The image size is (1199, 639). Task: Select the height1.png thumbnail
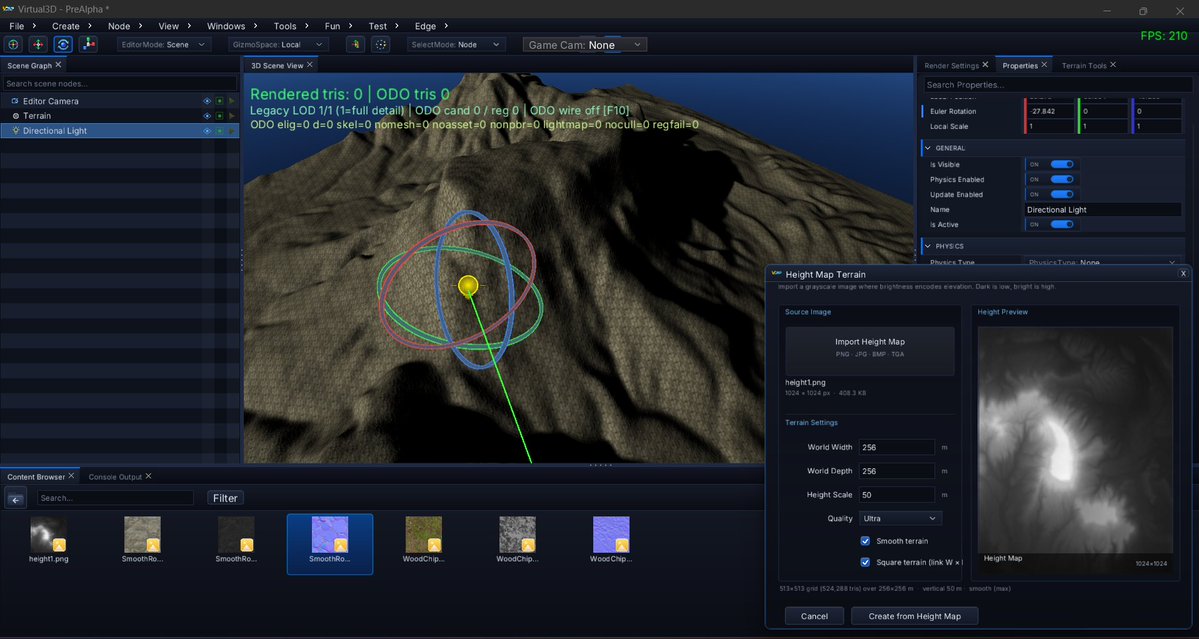pos(48,534)
